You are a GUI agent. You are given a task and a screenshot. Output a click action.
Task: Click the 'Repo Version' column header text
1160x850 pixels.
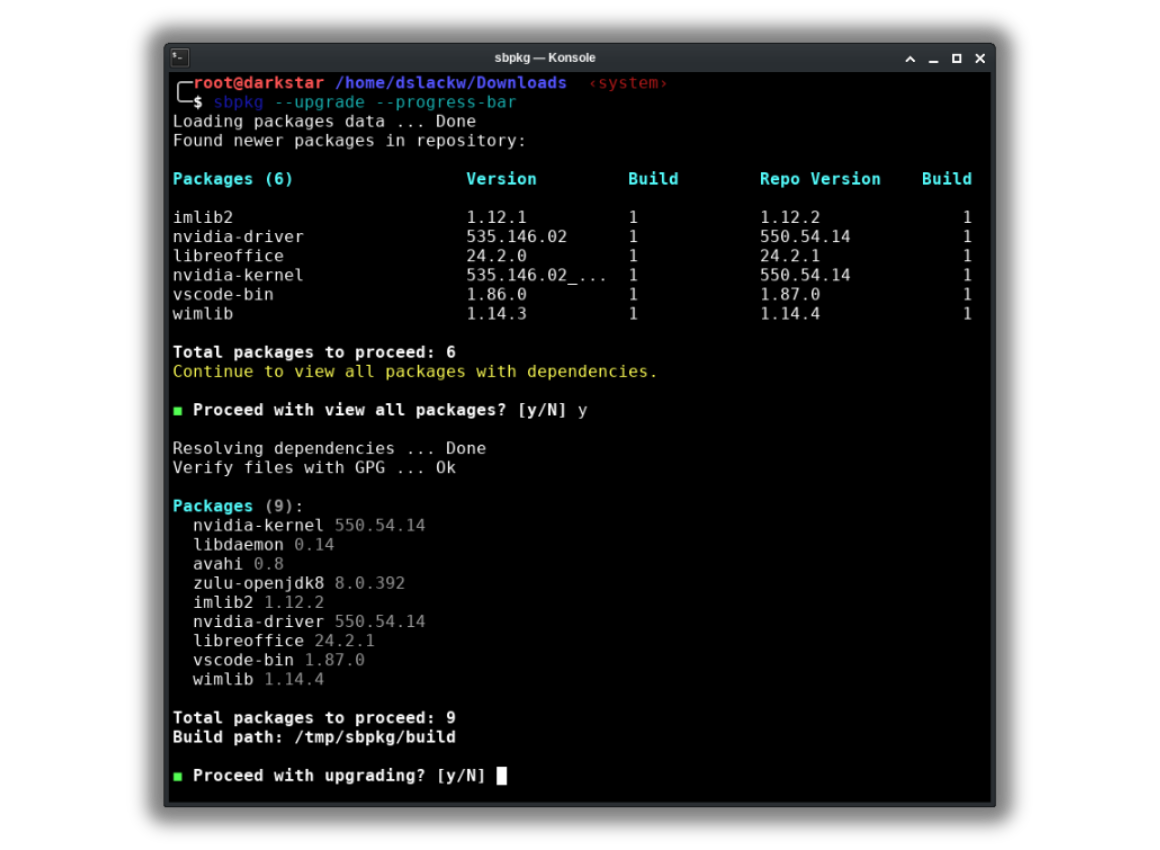[x=820, y=179]
